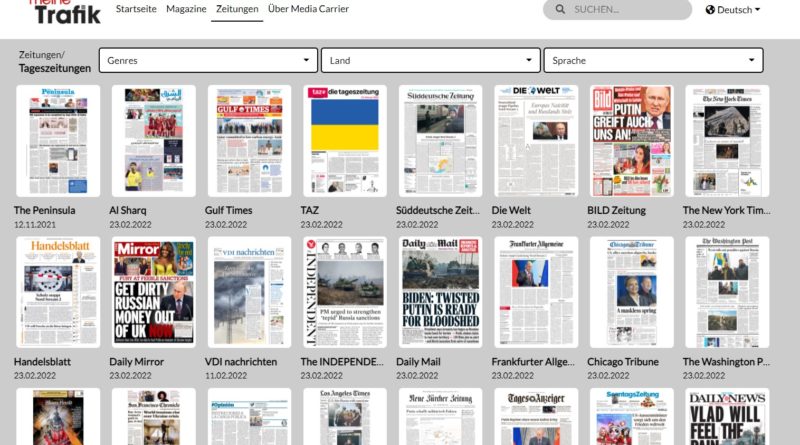This screenshot has height=445, width=800.
Task: Click the globe language icon
Action: click(x=710, y=9)
